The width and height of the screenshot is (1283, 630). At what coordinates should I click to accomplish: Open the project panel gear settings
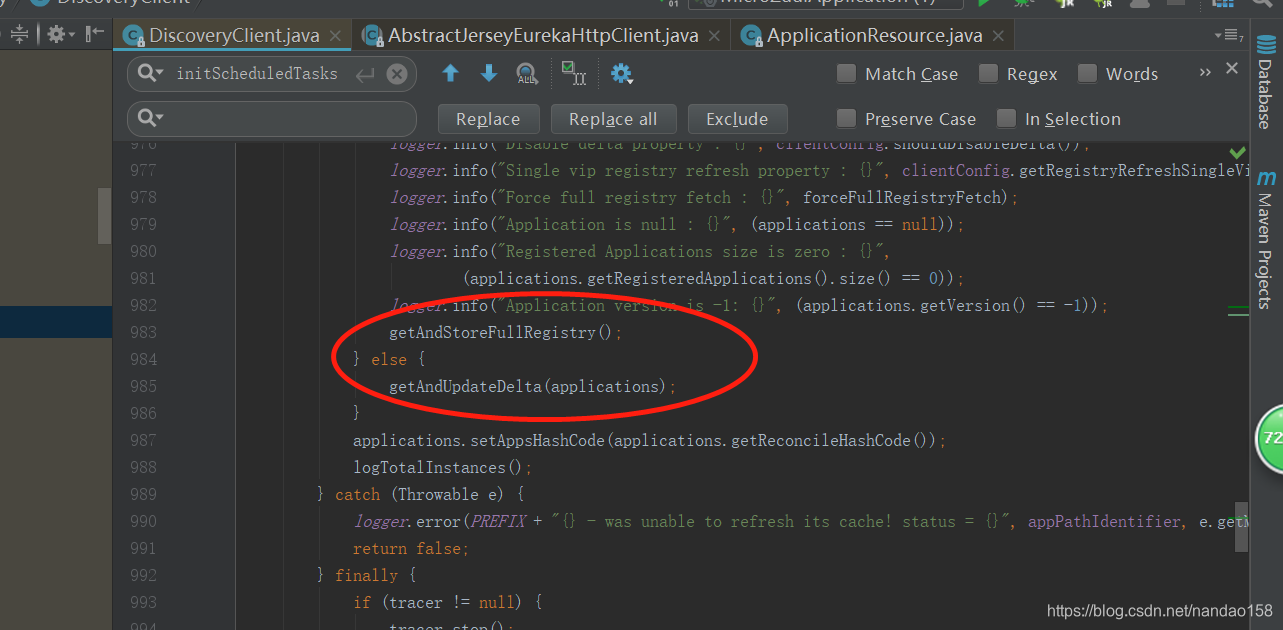[x=60, y=35]
